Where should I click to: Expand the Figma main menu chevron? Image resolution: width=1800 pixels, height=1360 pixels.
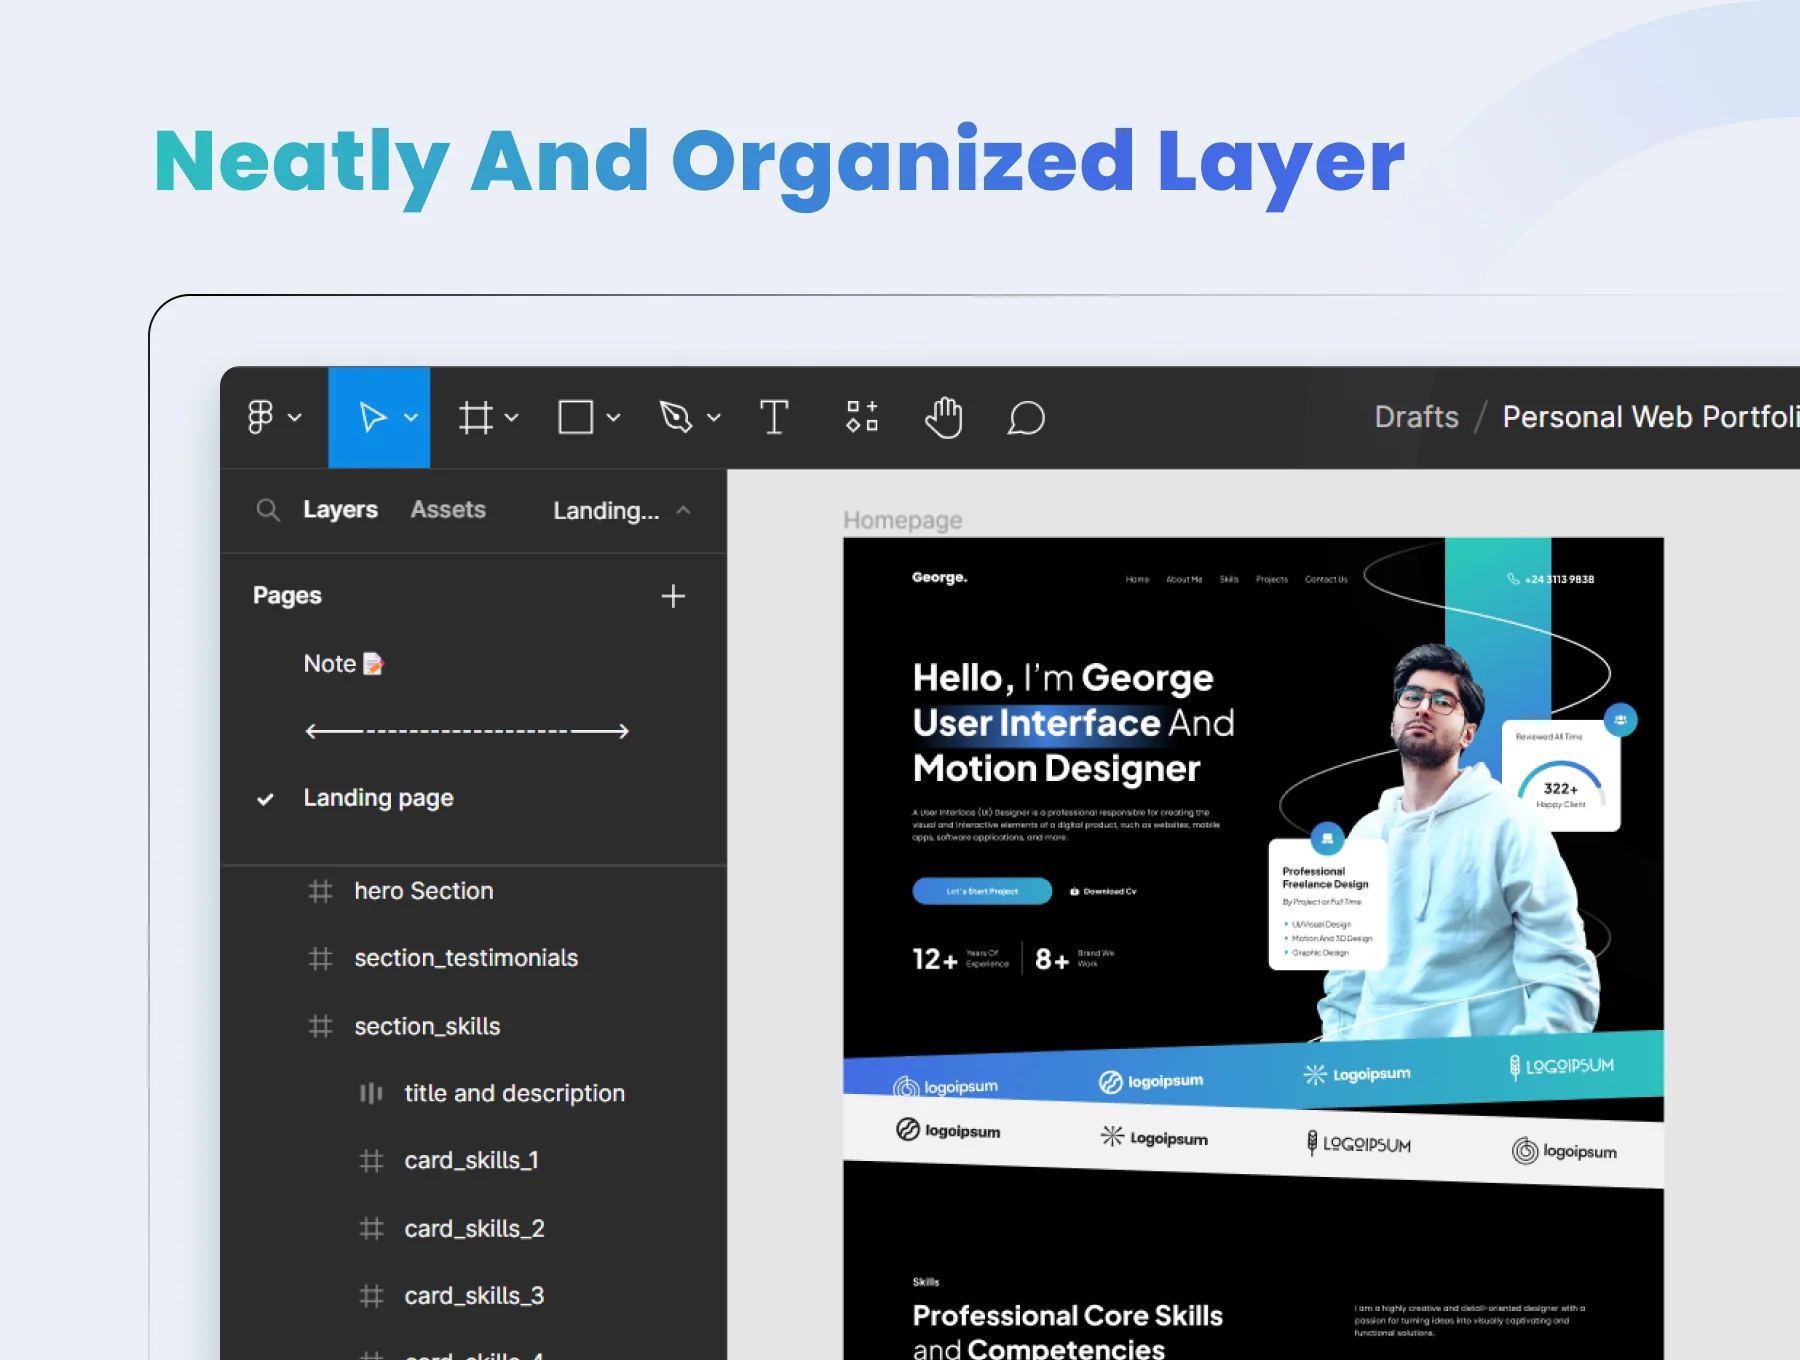tap(295, 417)
